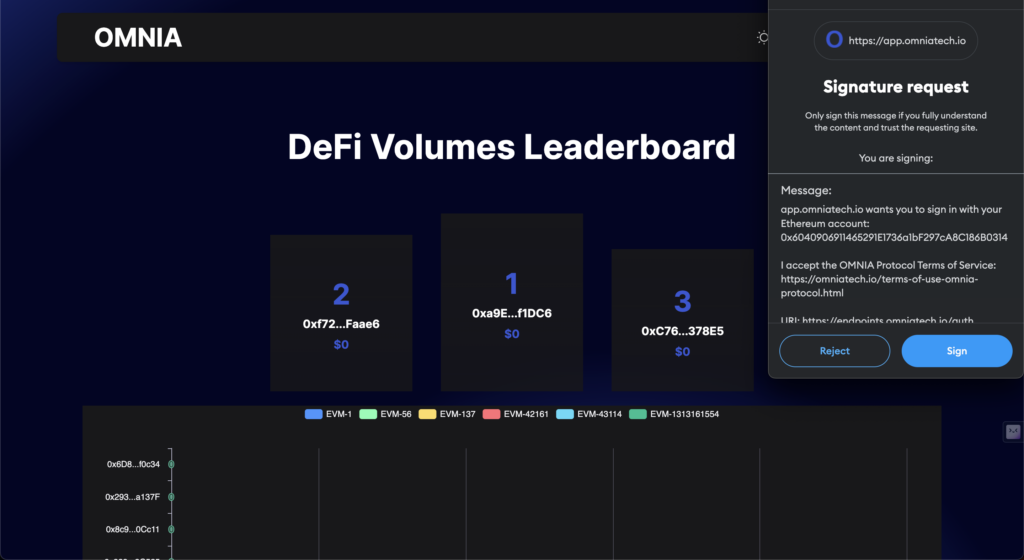Click the app.omniatech.io site badge

click(895, 40)
